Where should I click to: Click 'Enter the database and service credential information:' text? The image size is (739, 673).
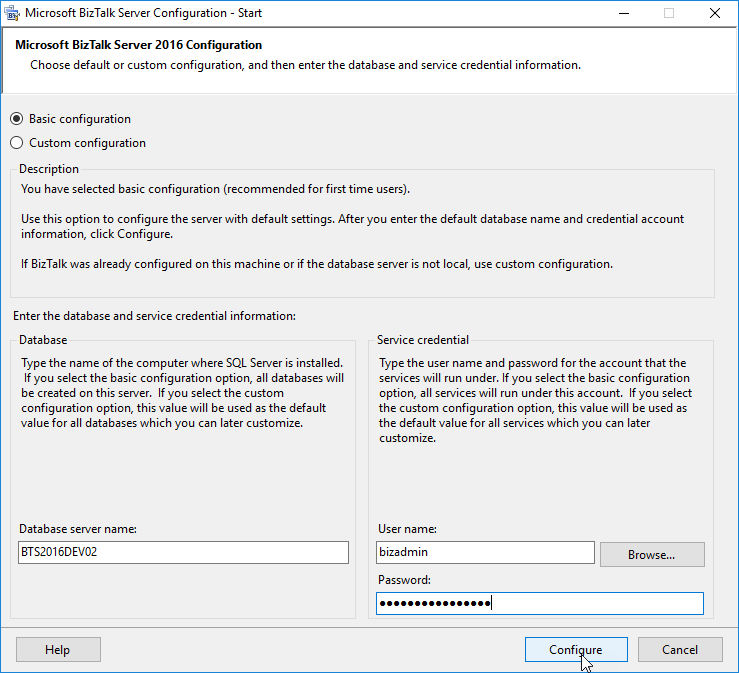[155, 316]
